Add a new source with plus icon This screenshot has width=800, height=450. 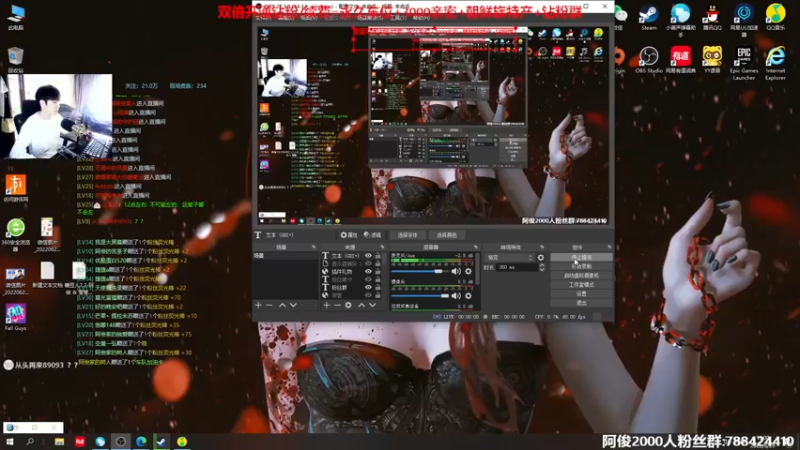327,305
